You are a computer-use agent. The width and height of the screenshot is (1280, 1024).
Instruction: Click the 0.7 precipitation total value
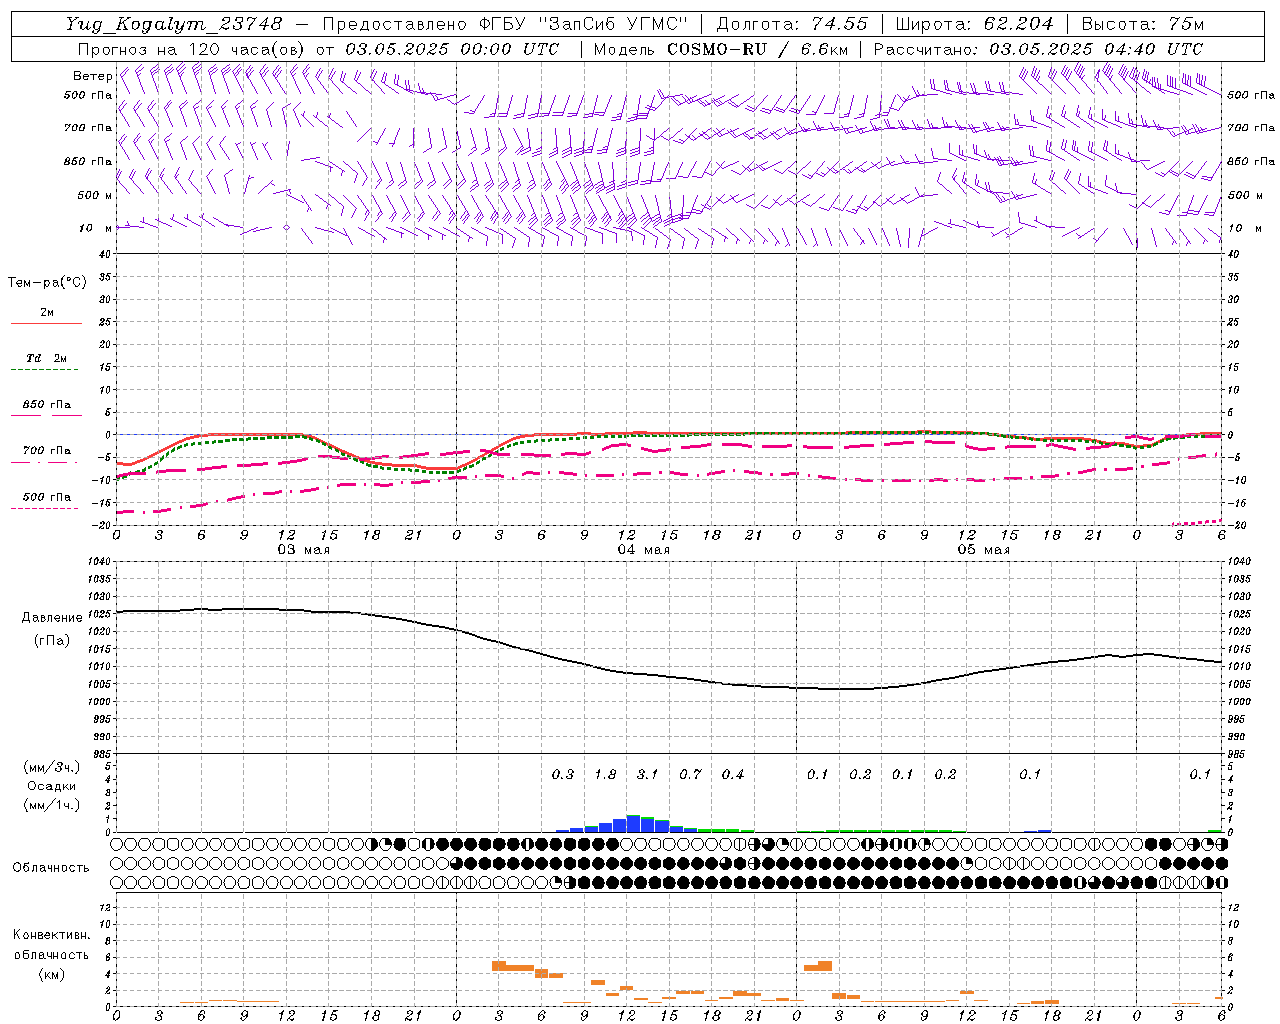tap(690, 774)
